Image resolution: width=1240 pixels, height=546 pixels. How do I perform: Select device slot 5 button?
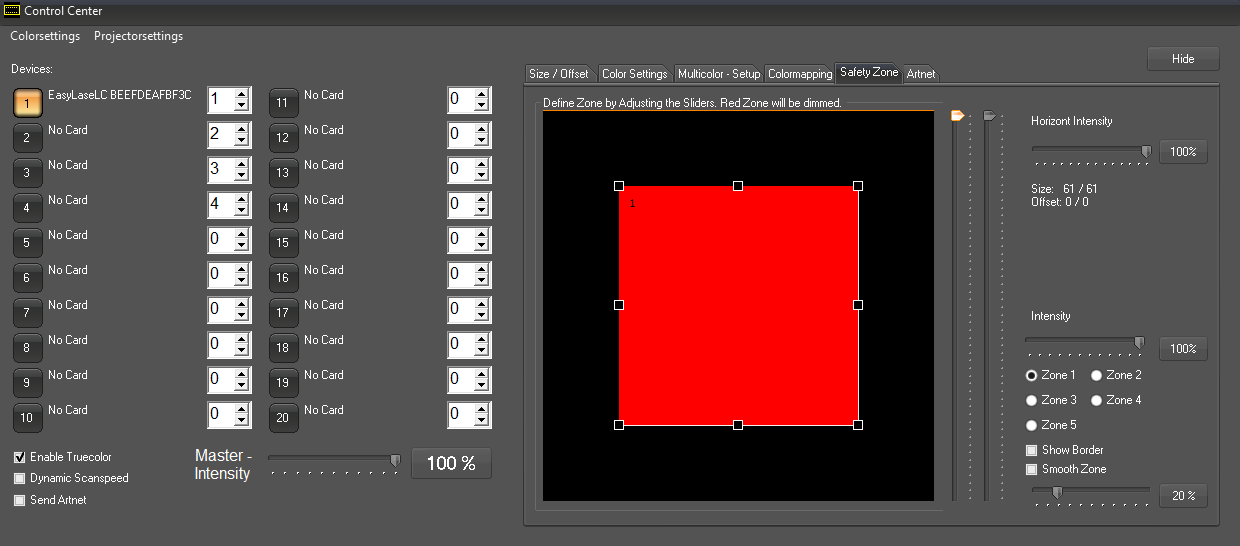27,242
